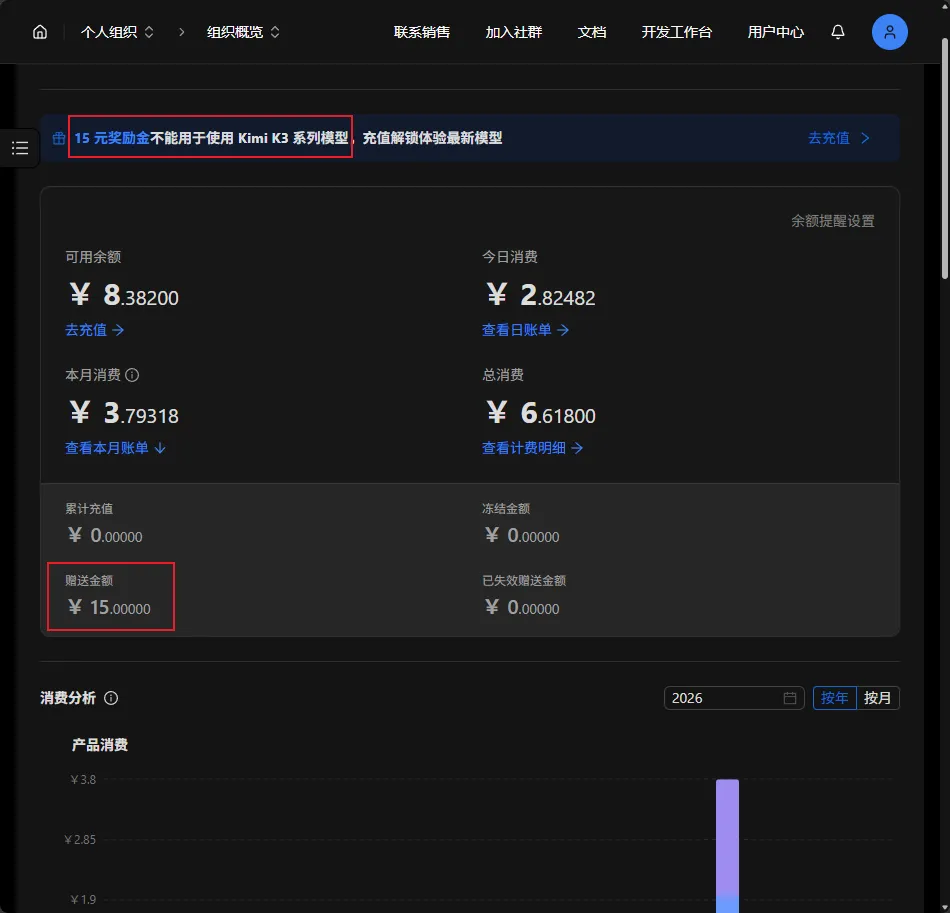Click the 总消费 label
The image size is (950, 913).
[503, 375]
